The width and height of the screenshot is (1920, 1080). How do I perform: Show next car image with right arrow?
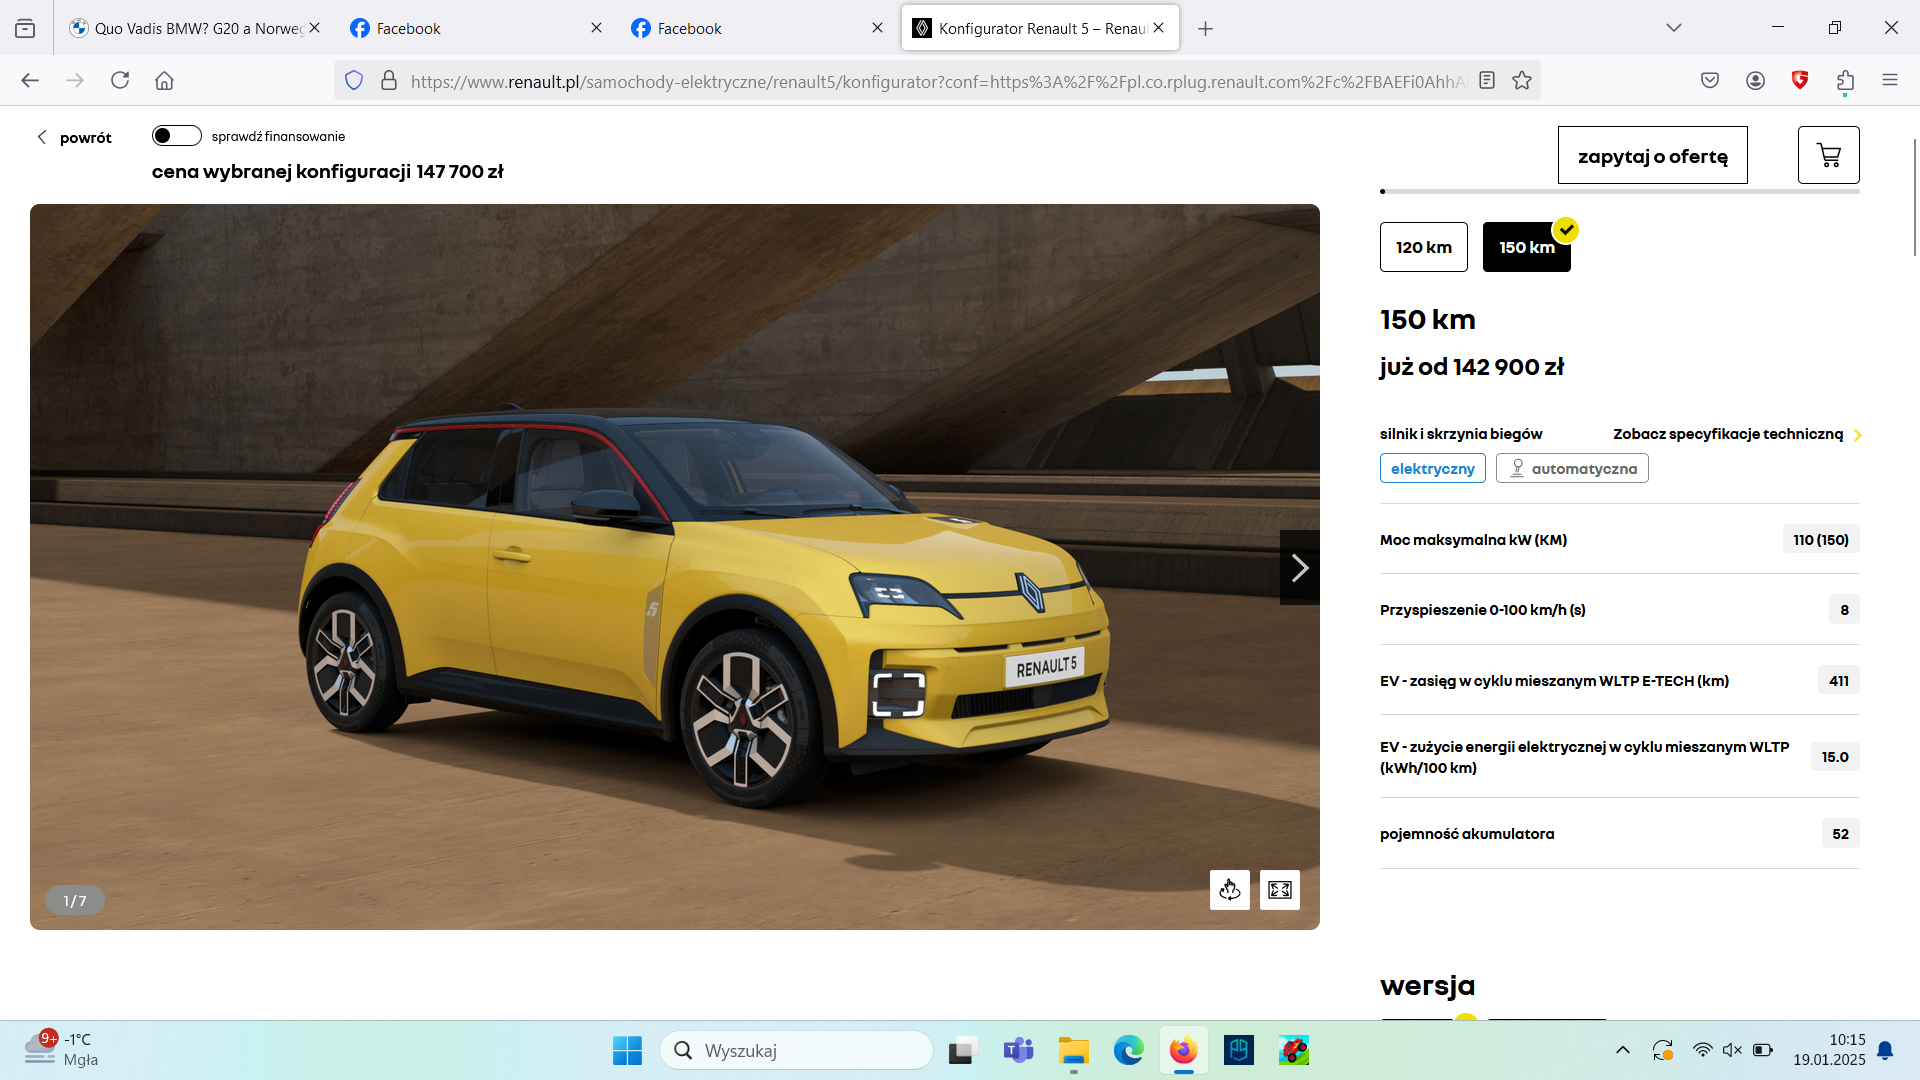[1299, 567]
